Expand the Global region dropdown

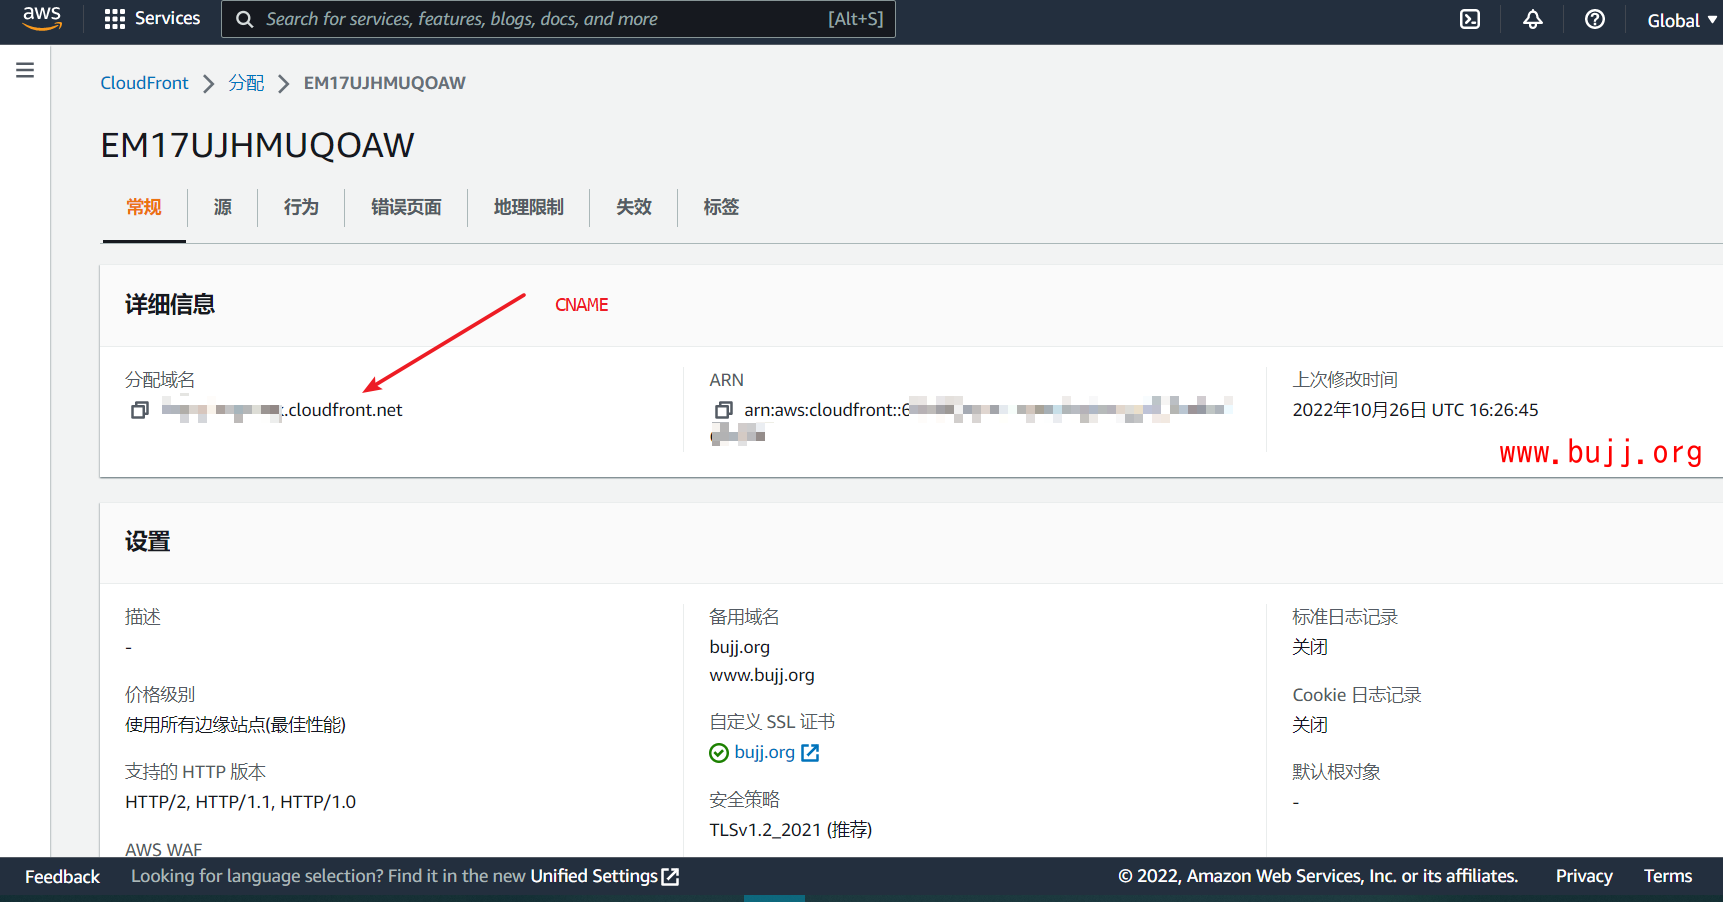[1682, 20]
